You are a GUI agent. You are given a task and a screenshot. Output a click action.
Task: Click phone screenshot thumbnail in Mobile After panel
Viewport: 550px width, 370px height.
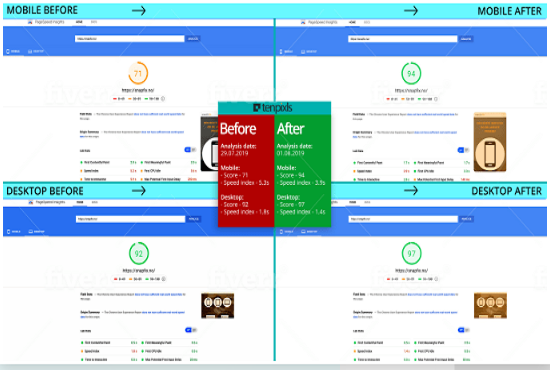pyautogui.click(x=490, y=142)
